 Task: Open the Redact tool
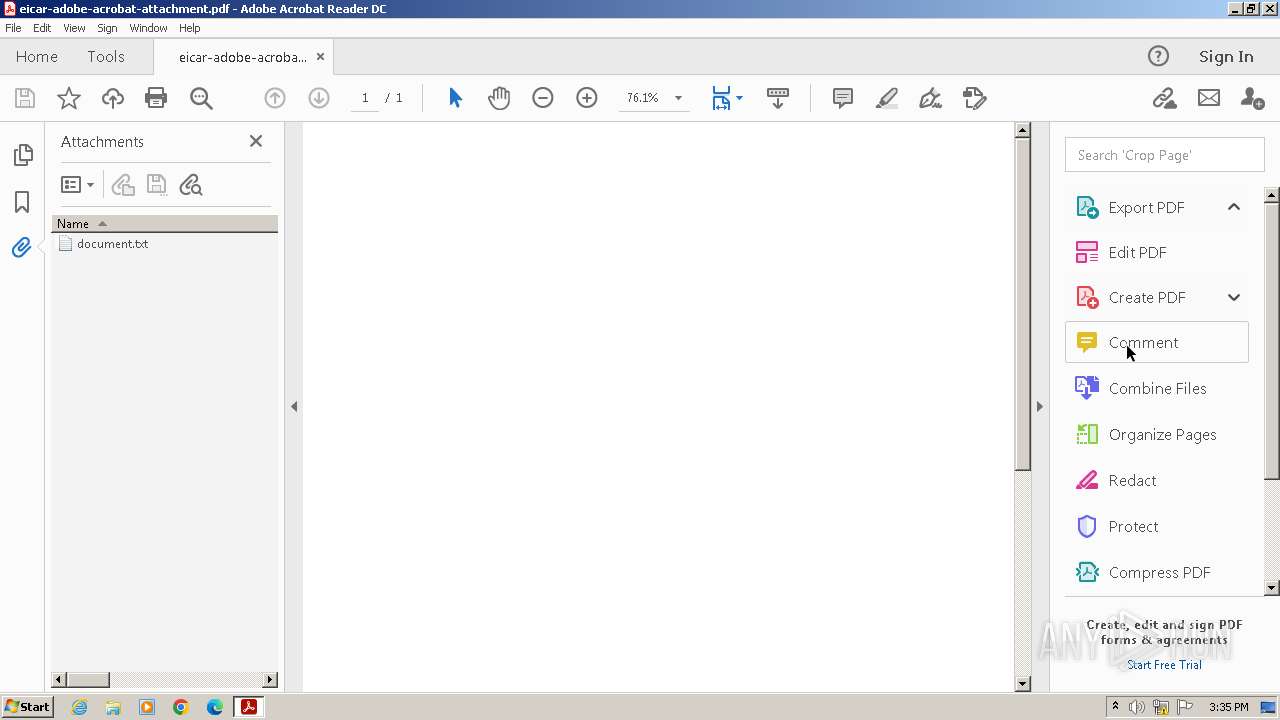(x=1157, y=480)
